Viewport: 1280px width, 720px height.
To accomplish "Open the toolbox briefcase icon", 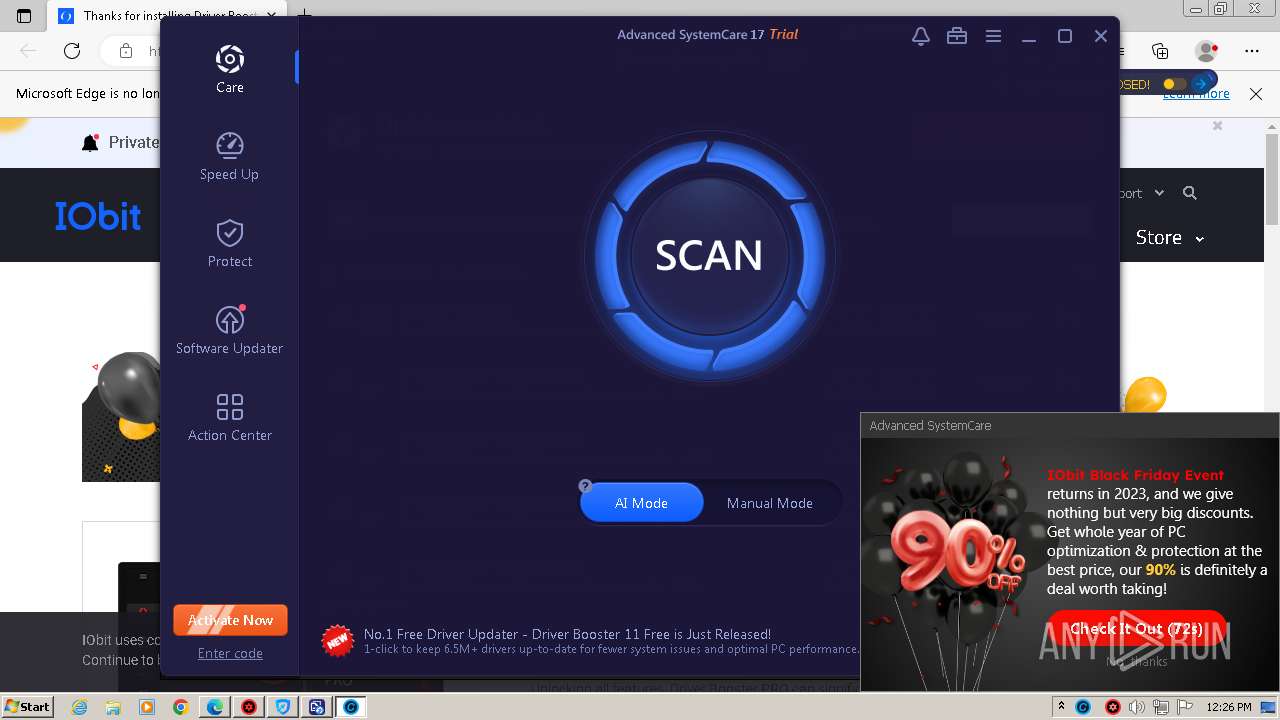I will pos(957,36).
